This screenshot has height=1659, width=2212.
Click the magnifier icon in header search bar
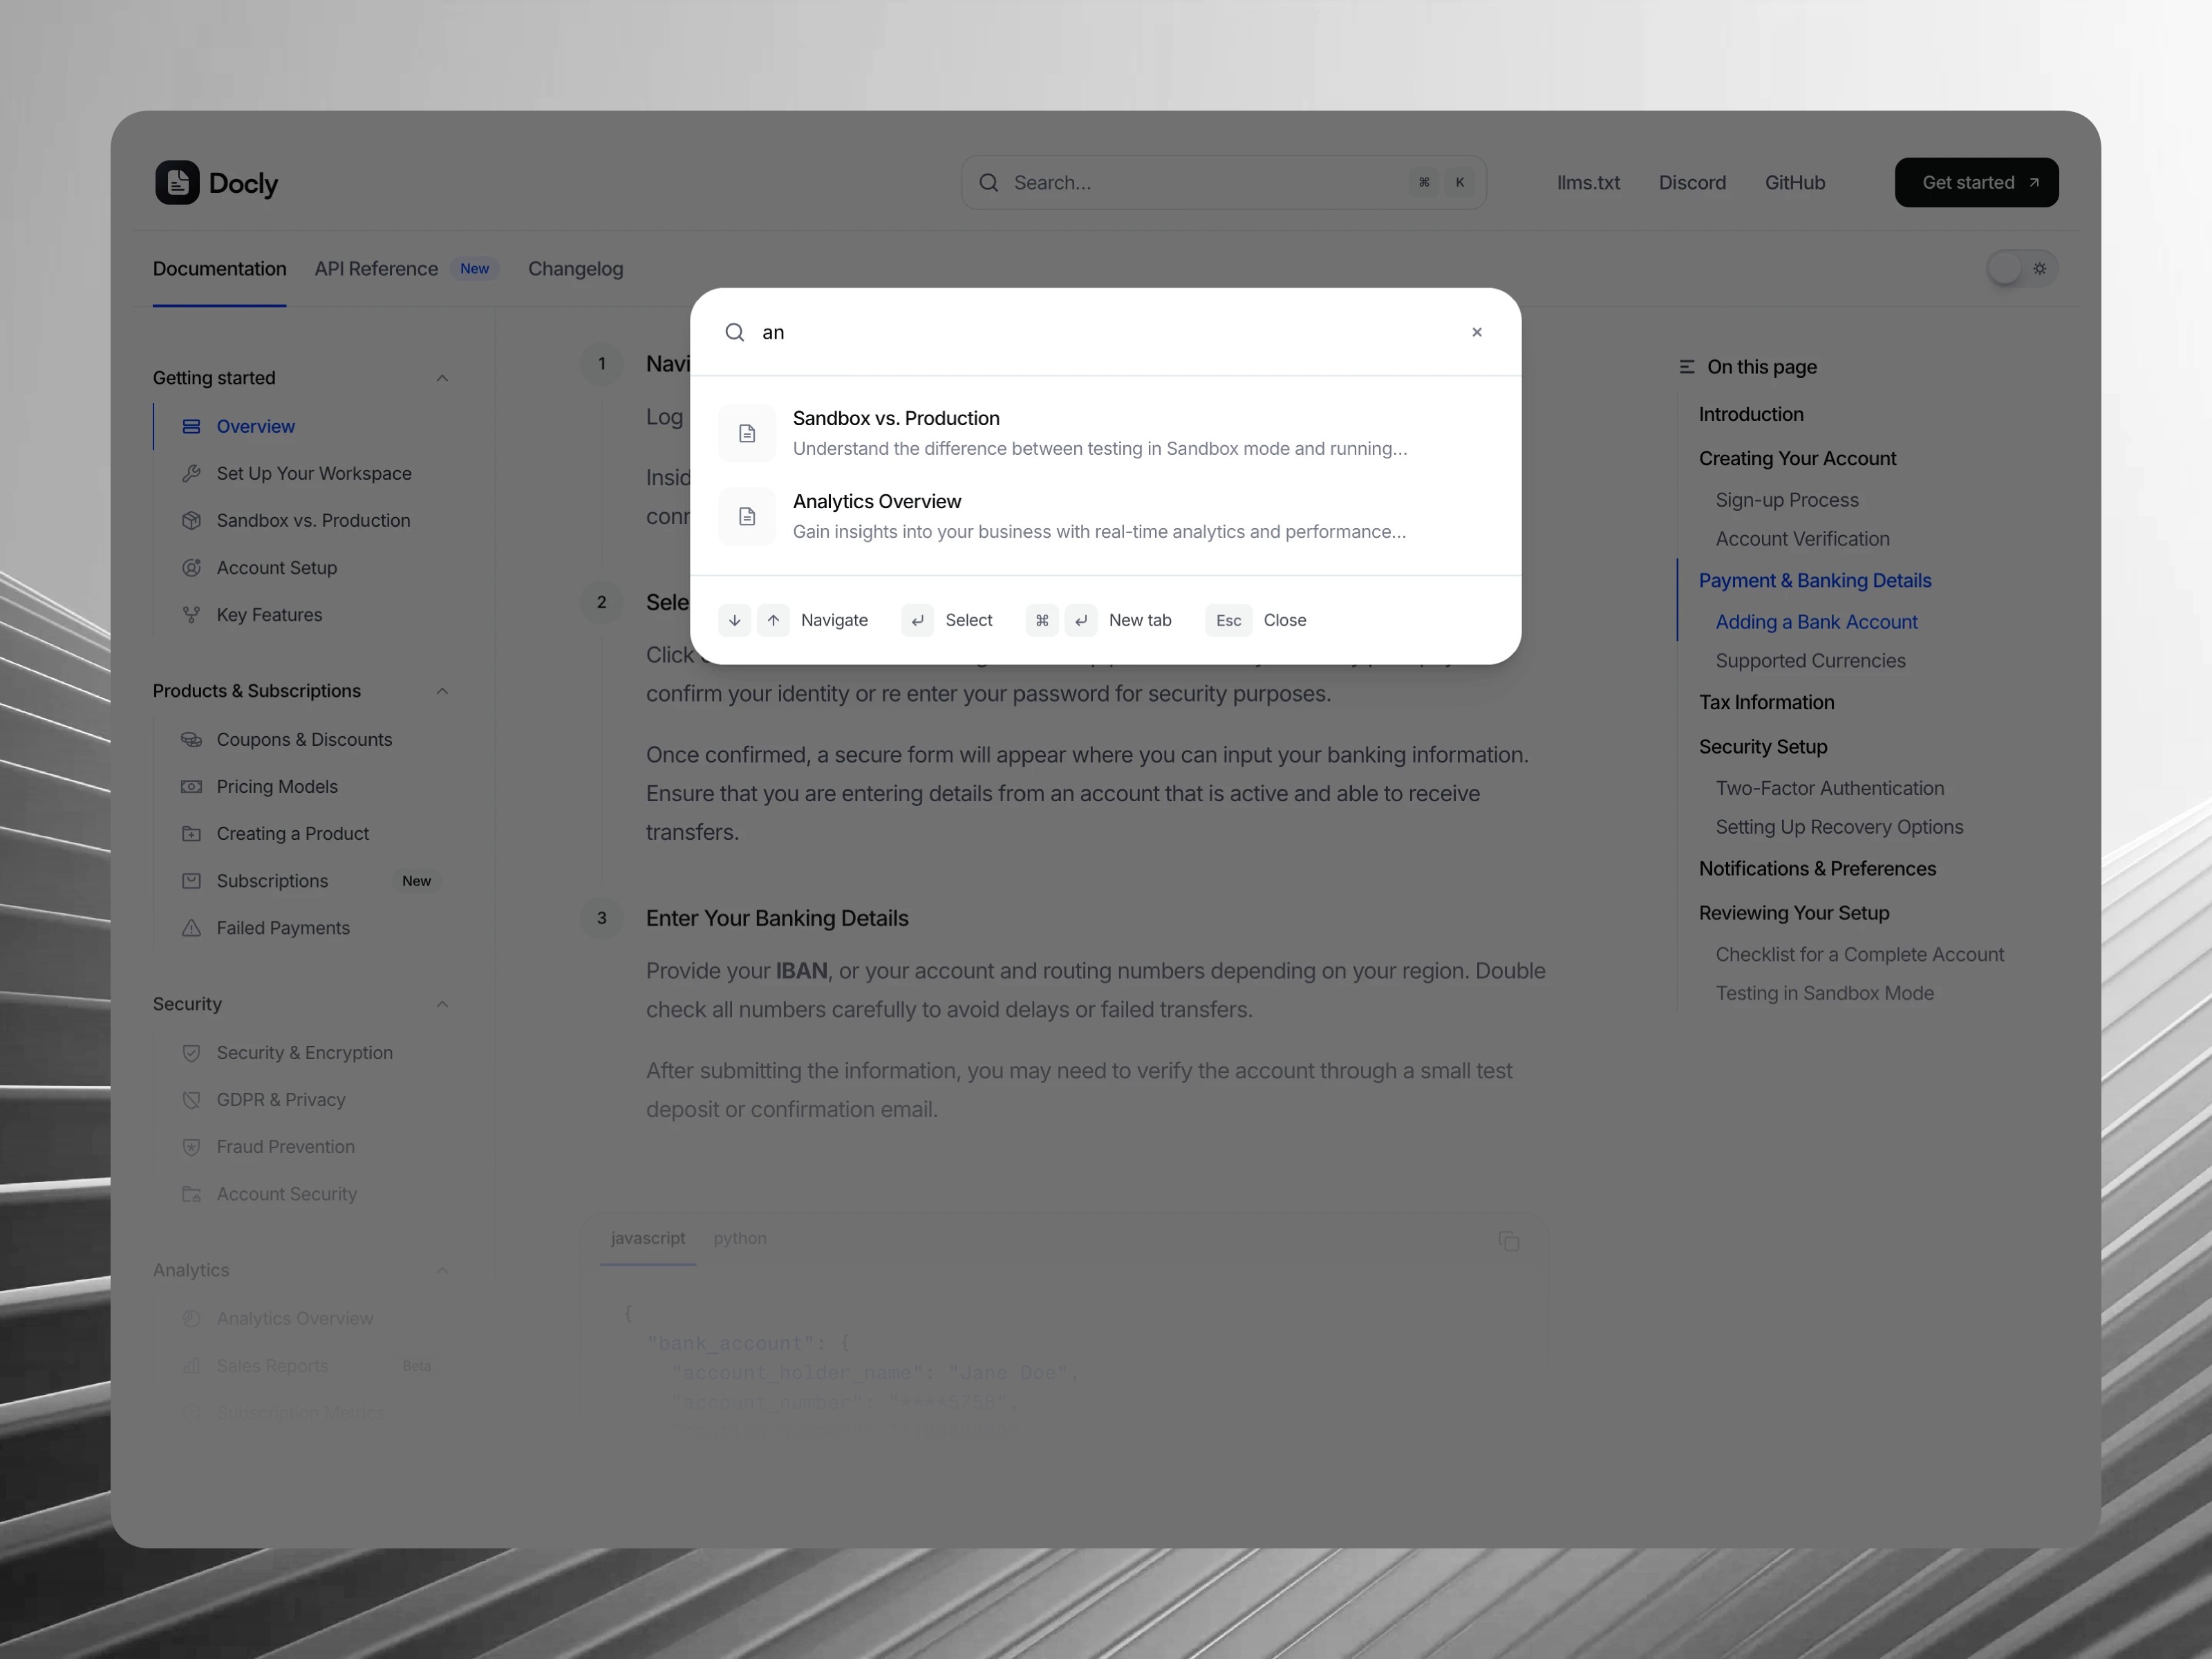(x=989, y=183)
